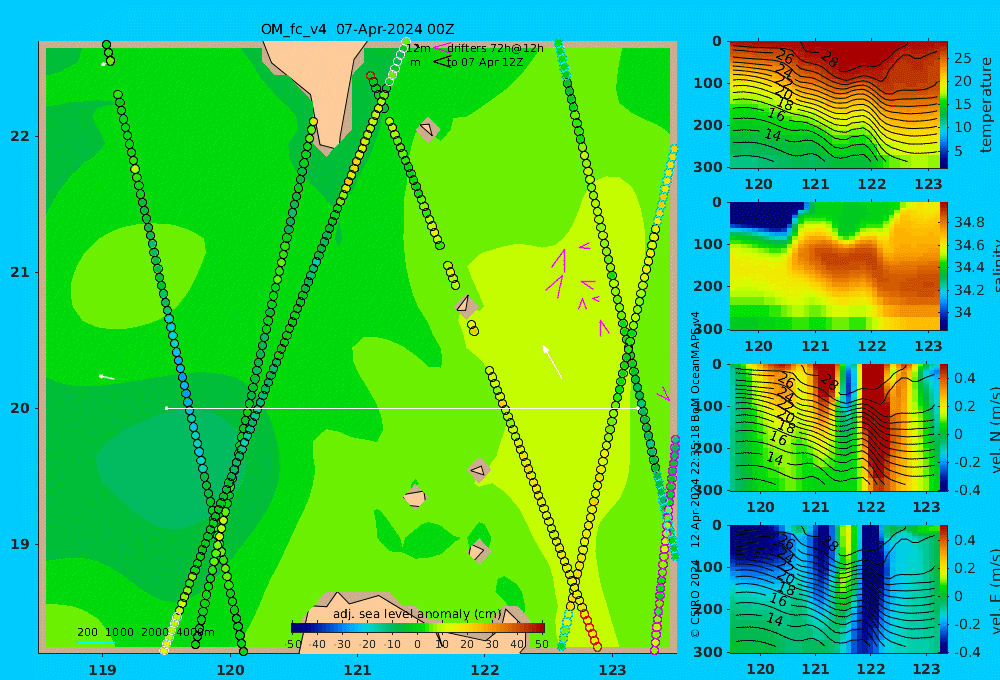Click the sea level anomaly colorbar
Image resolution: width=1000 pixels, height=680 pixels.
click(x=418, y=628)
